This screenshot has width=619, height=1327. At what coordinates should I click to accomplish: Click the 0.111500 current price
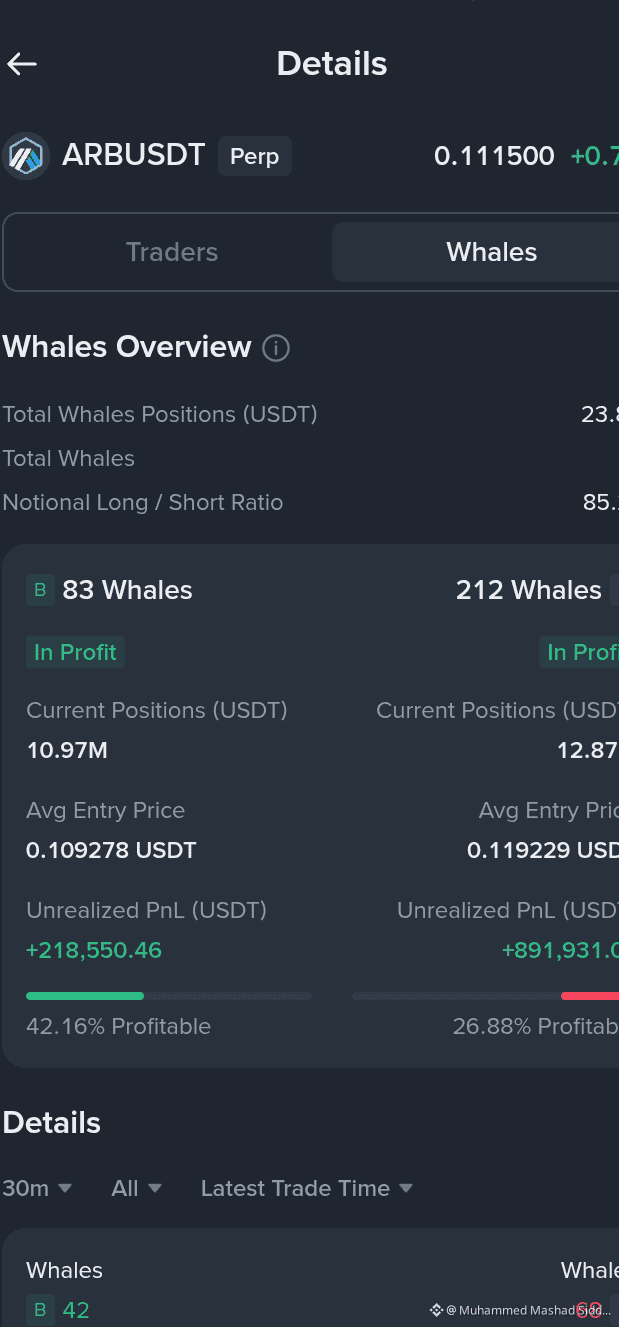494,156
